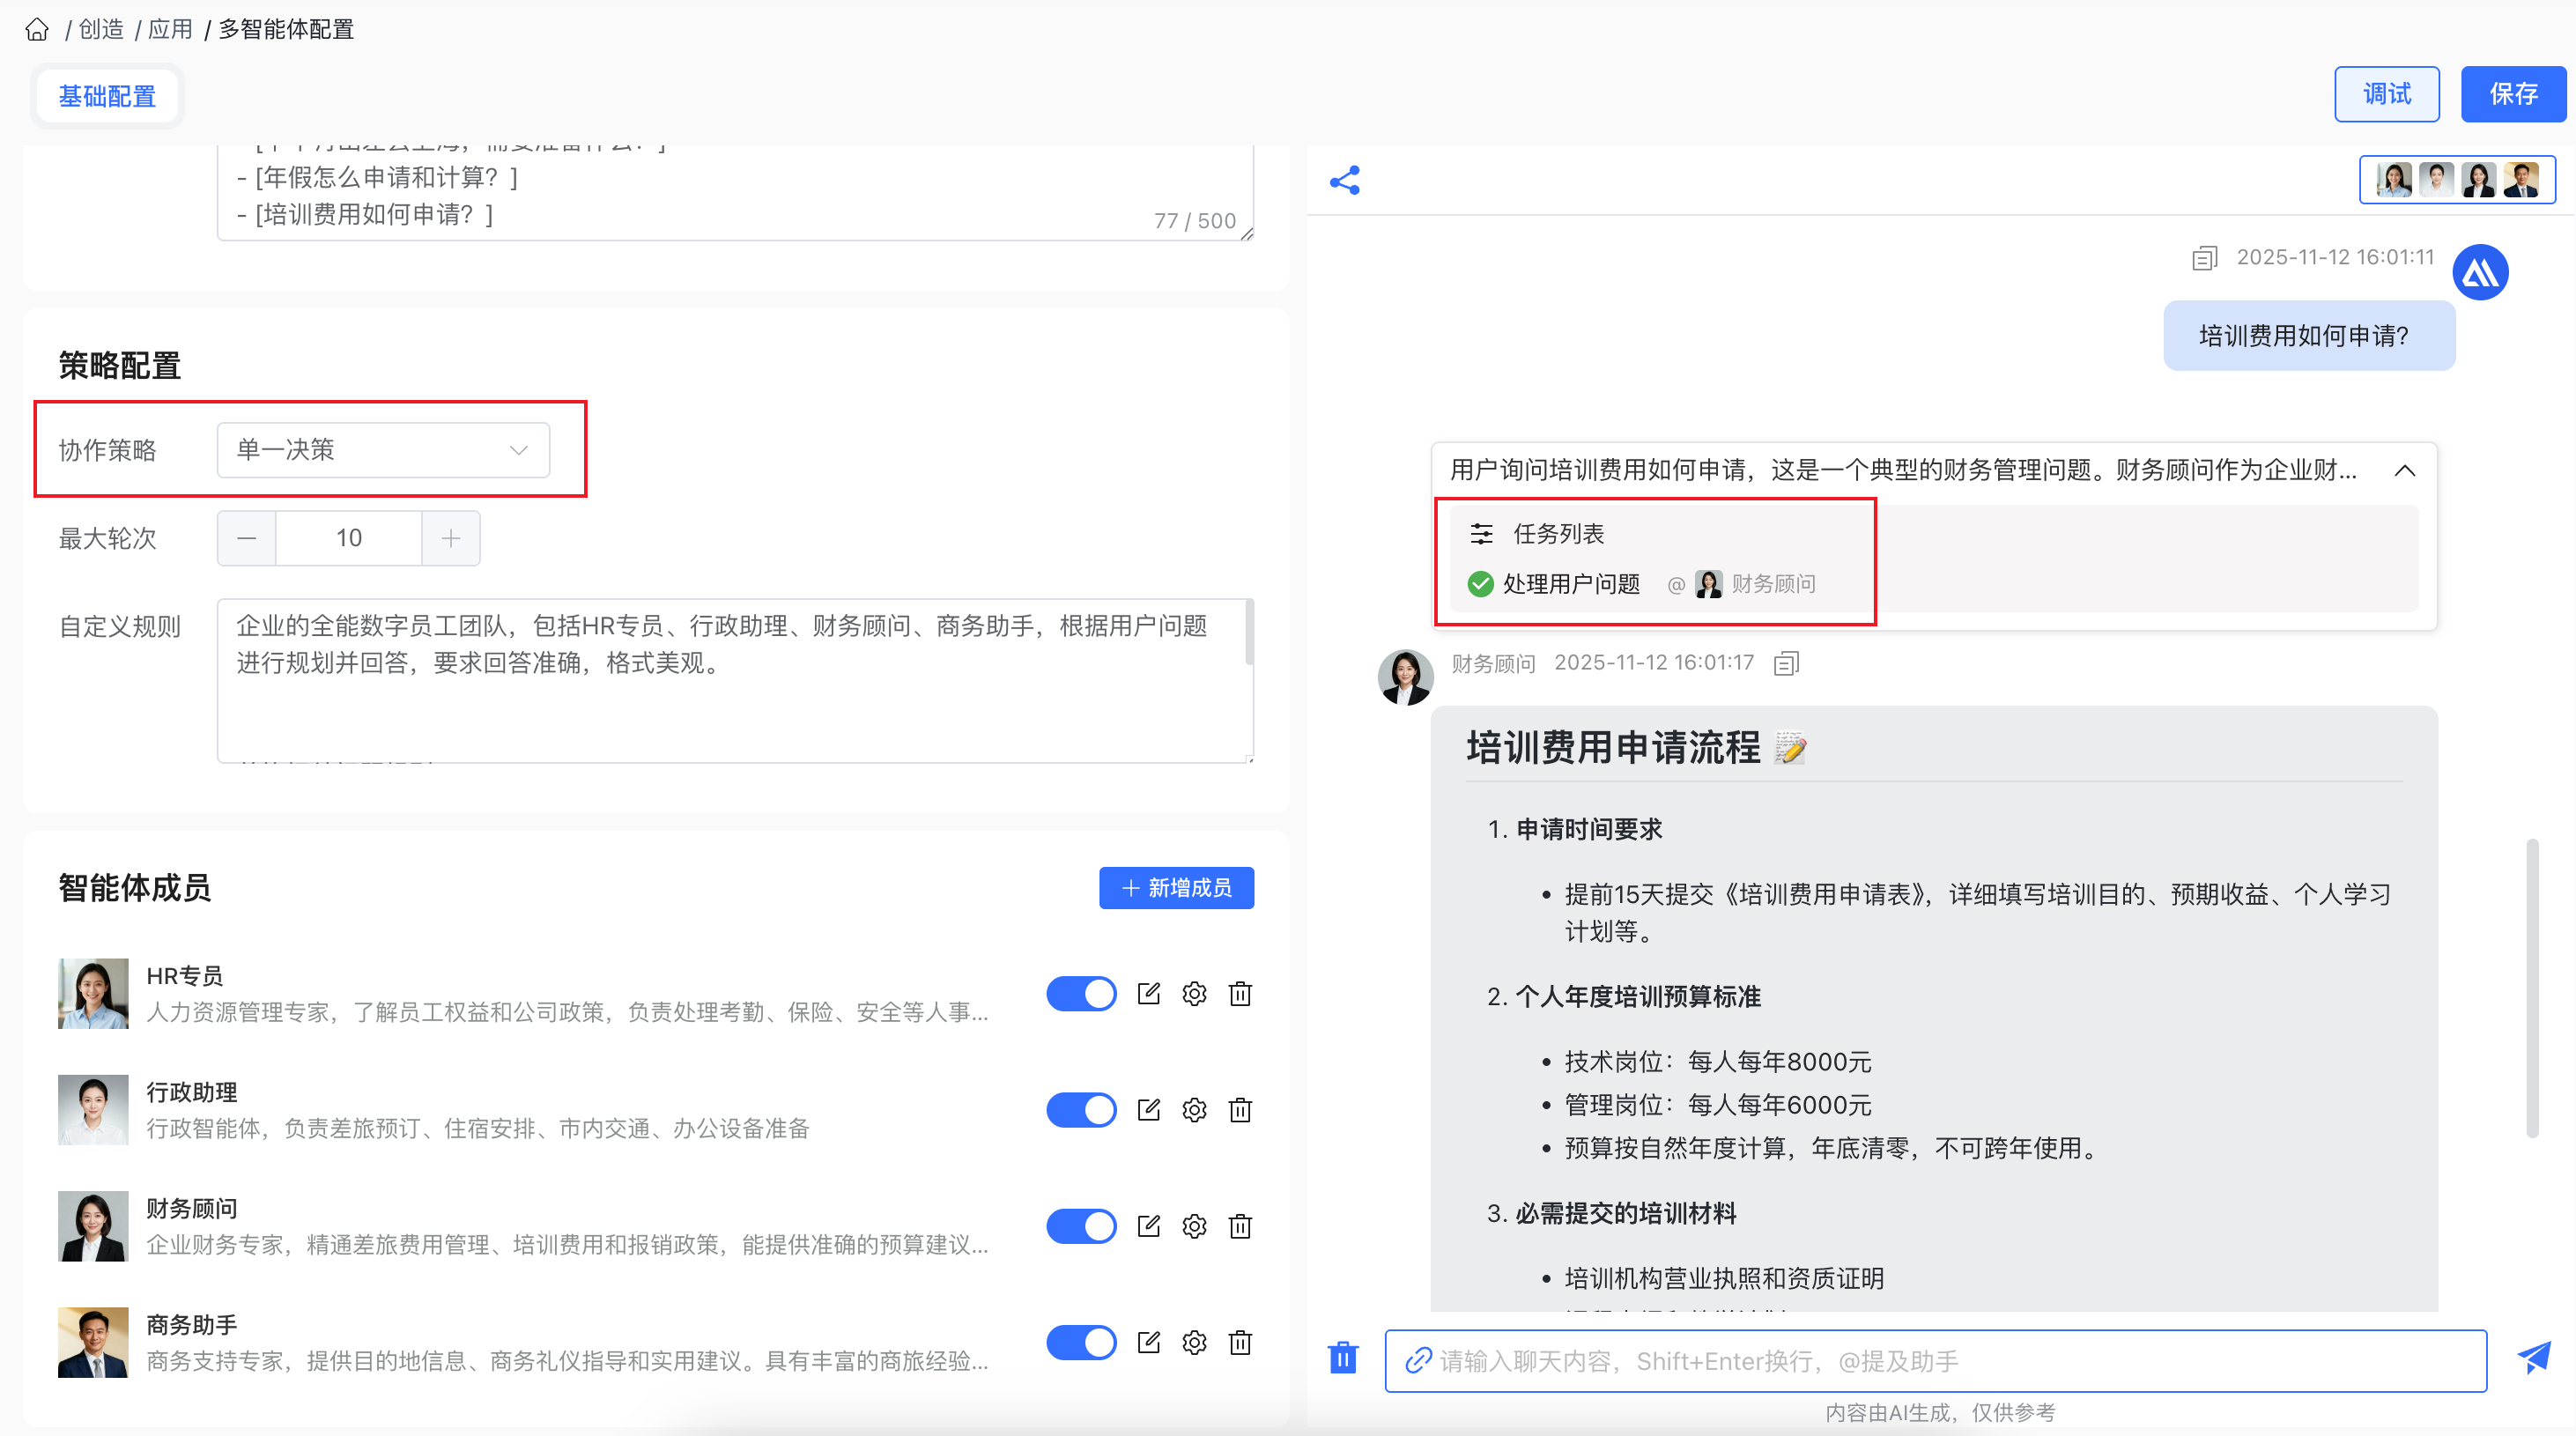Viewport: 2576px width, 1436px height.
Task: Click the home icon in breadcrumb
Action: pos(37,30)
